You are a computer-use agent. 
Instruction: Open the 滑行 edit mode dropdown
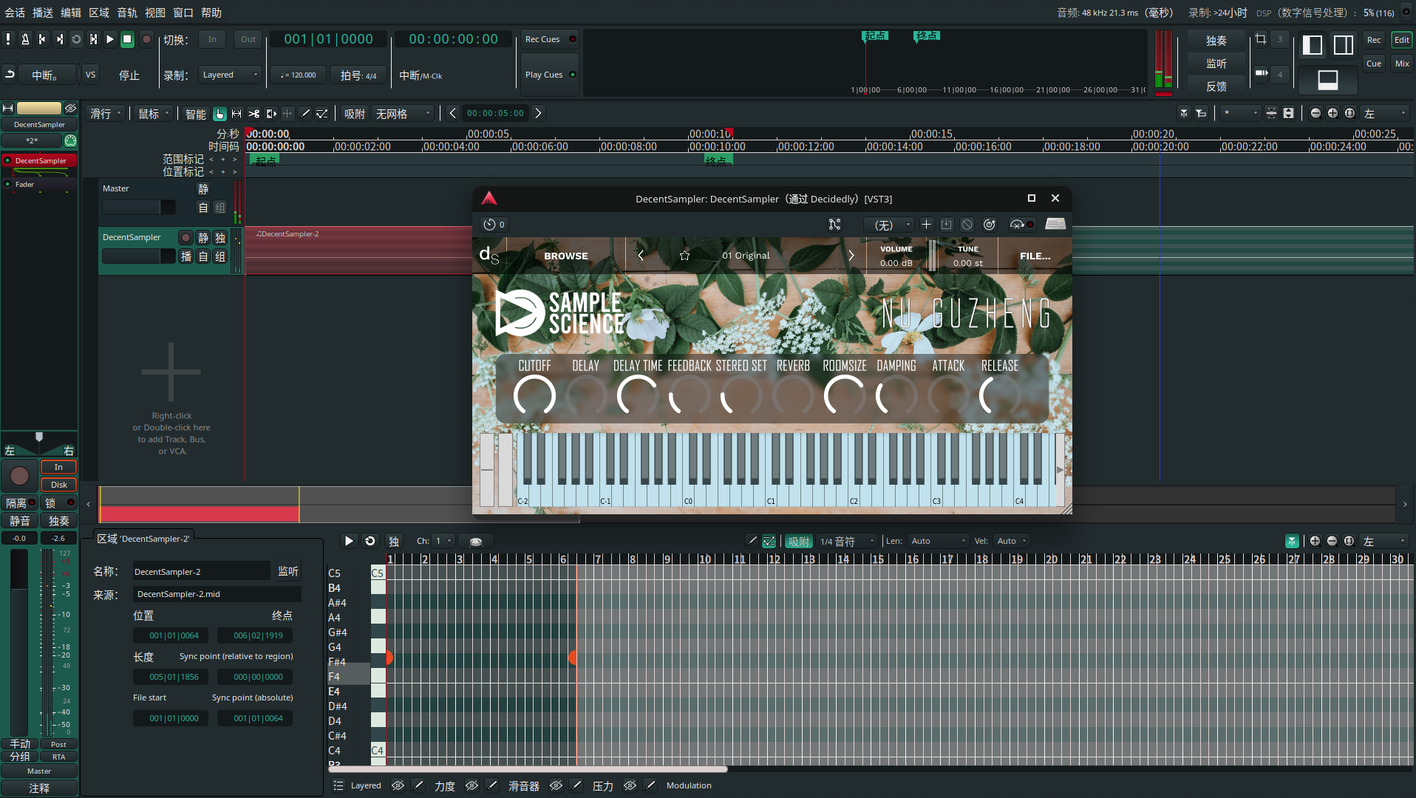point(105,114)
